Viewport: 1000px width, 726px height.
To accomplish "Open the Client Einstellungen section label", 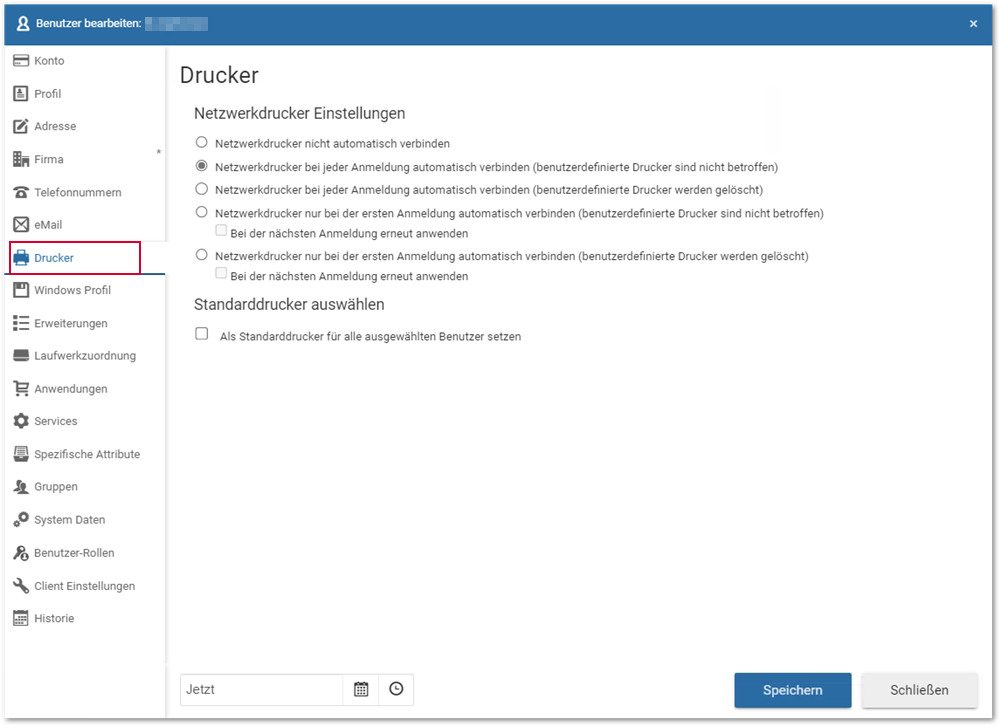I will click(x=85, y=586).
